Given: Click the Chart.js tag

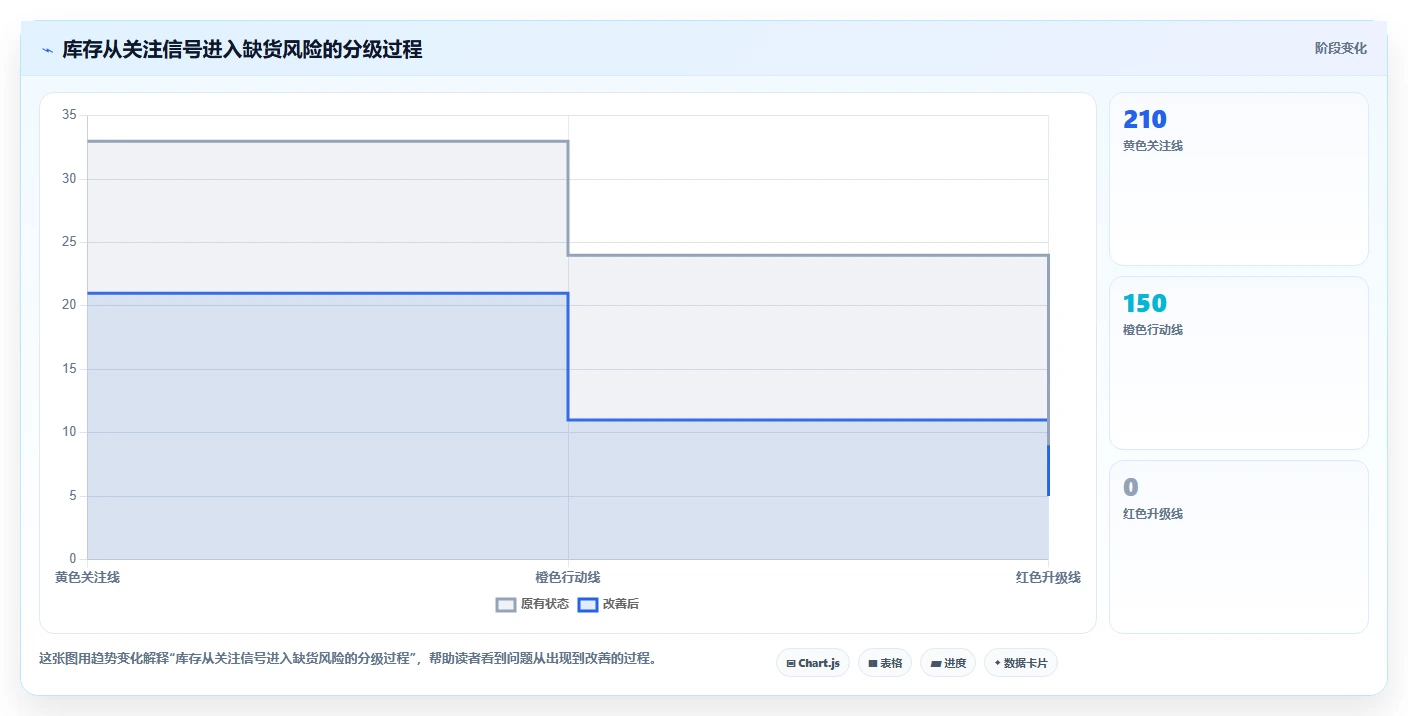Looking at the screenshot, I should (813, 663).
